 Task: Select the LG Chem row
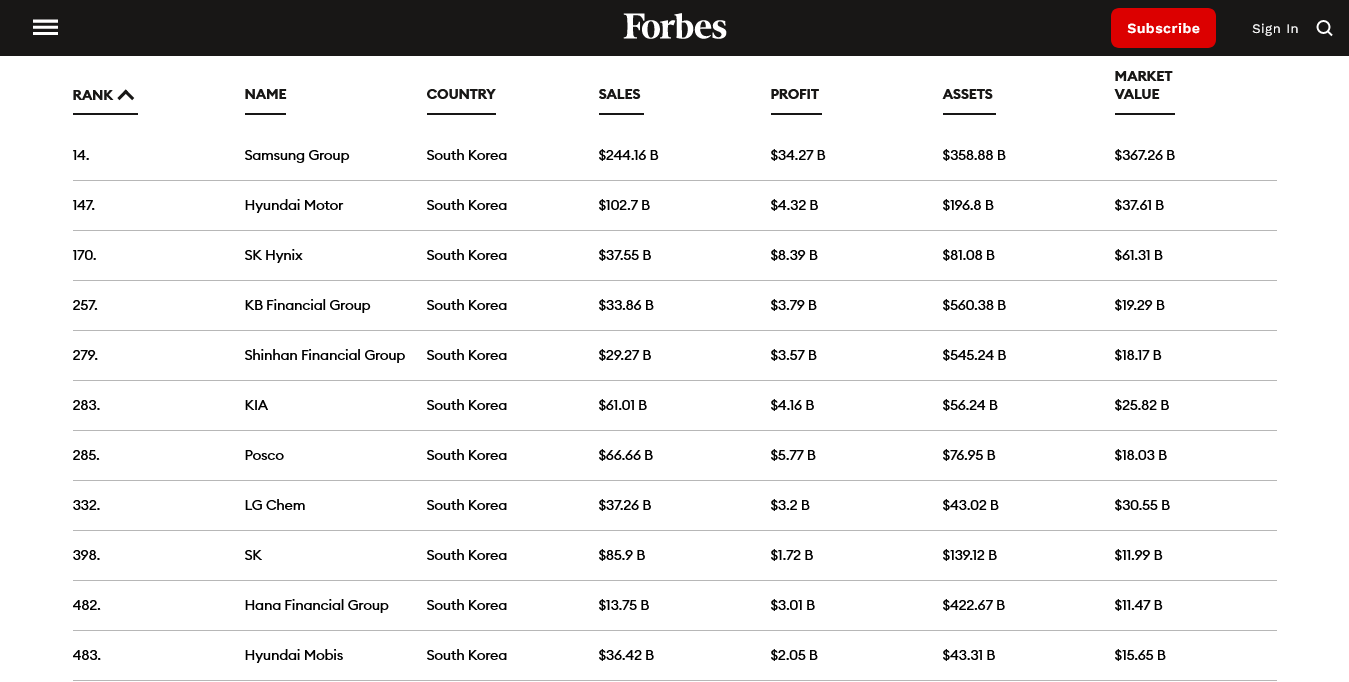(274, 505)
